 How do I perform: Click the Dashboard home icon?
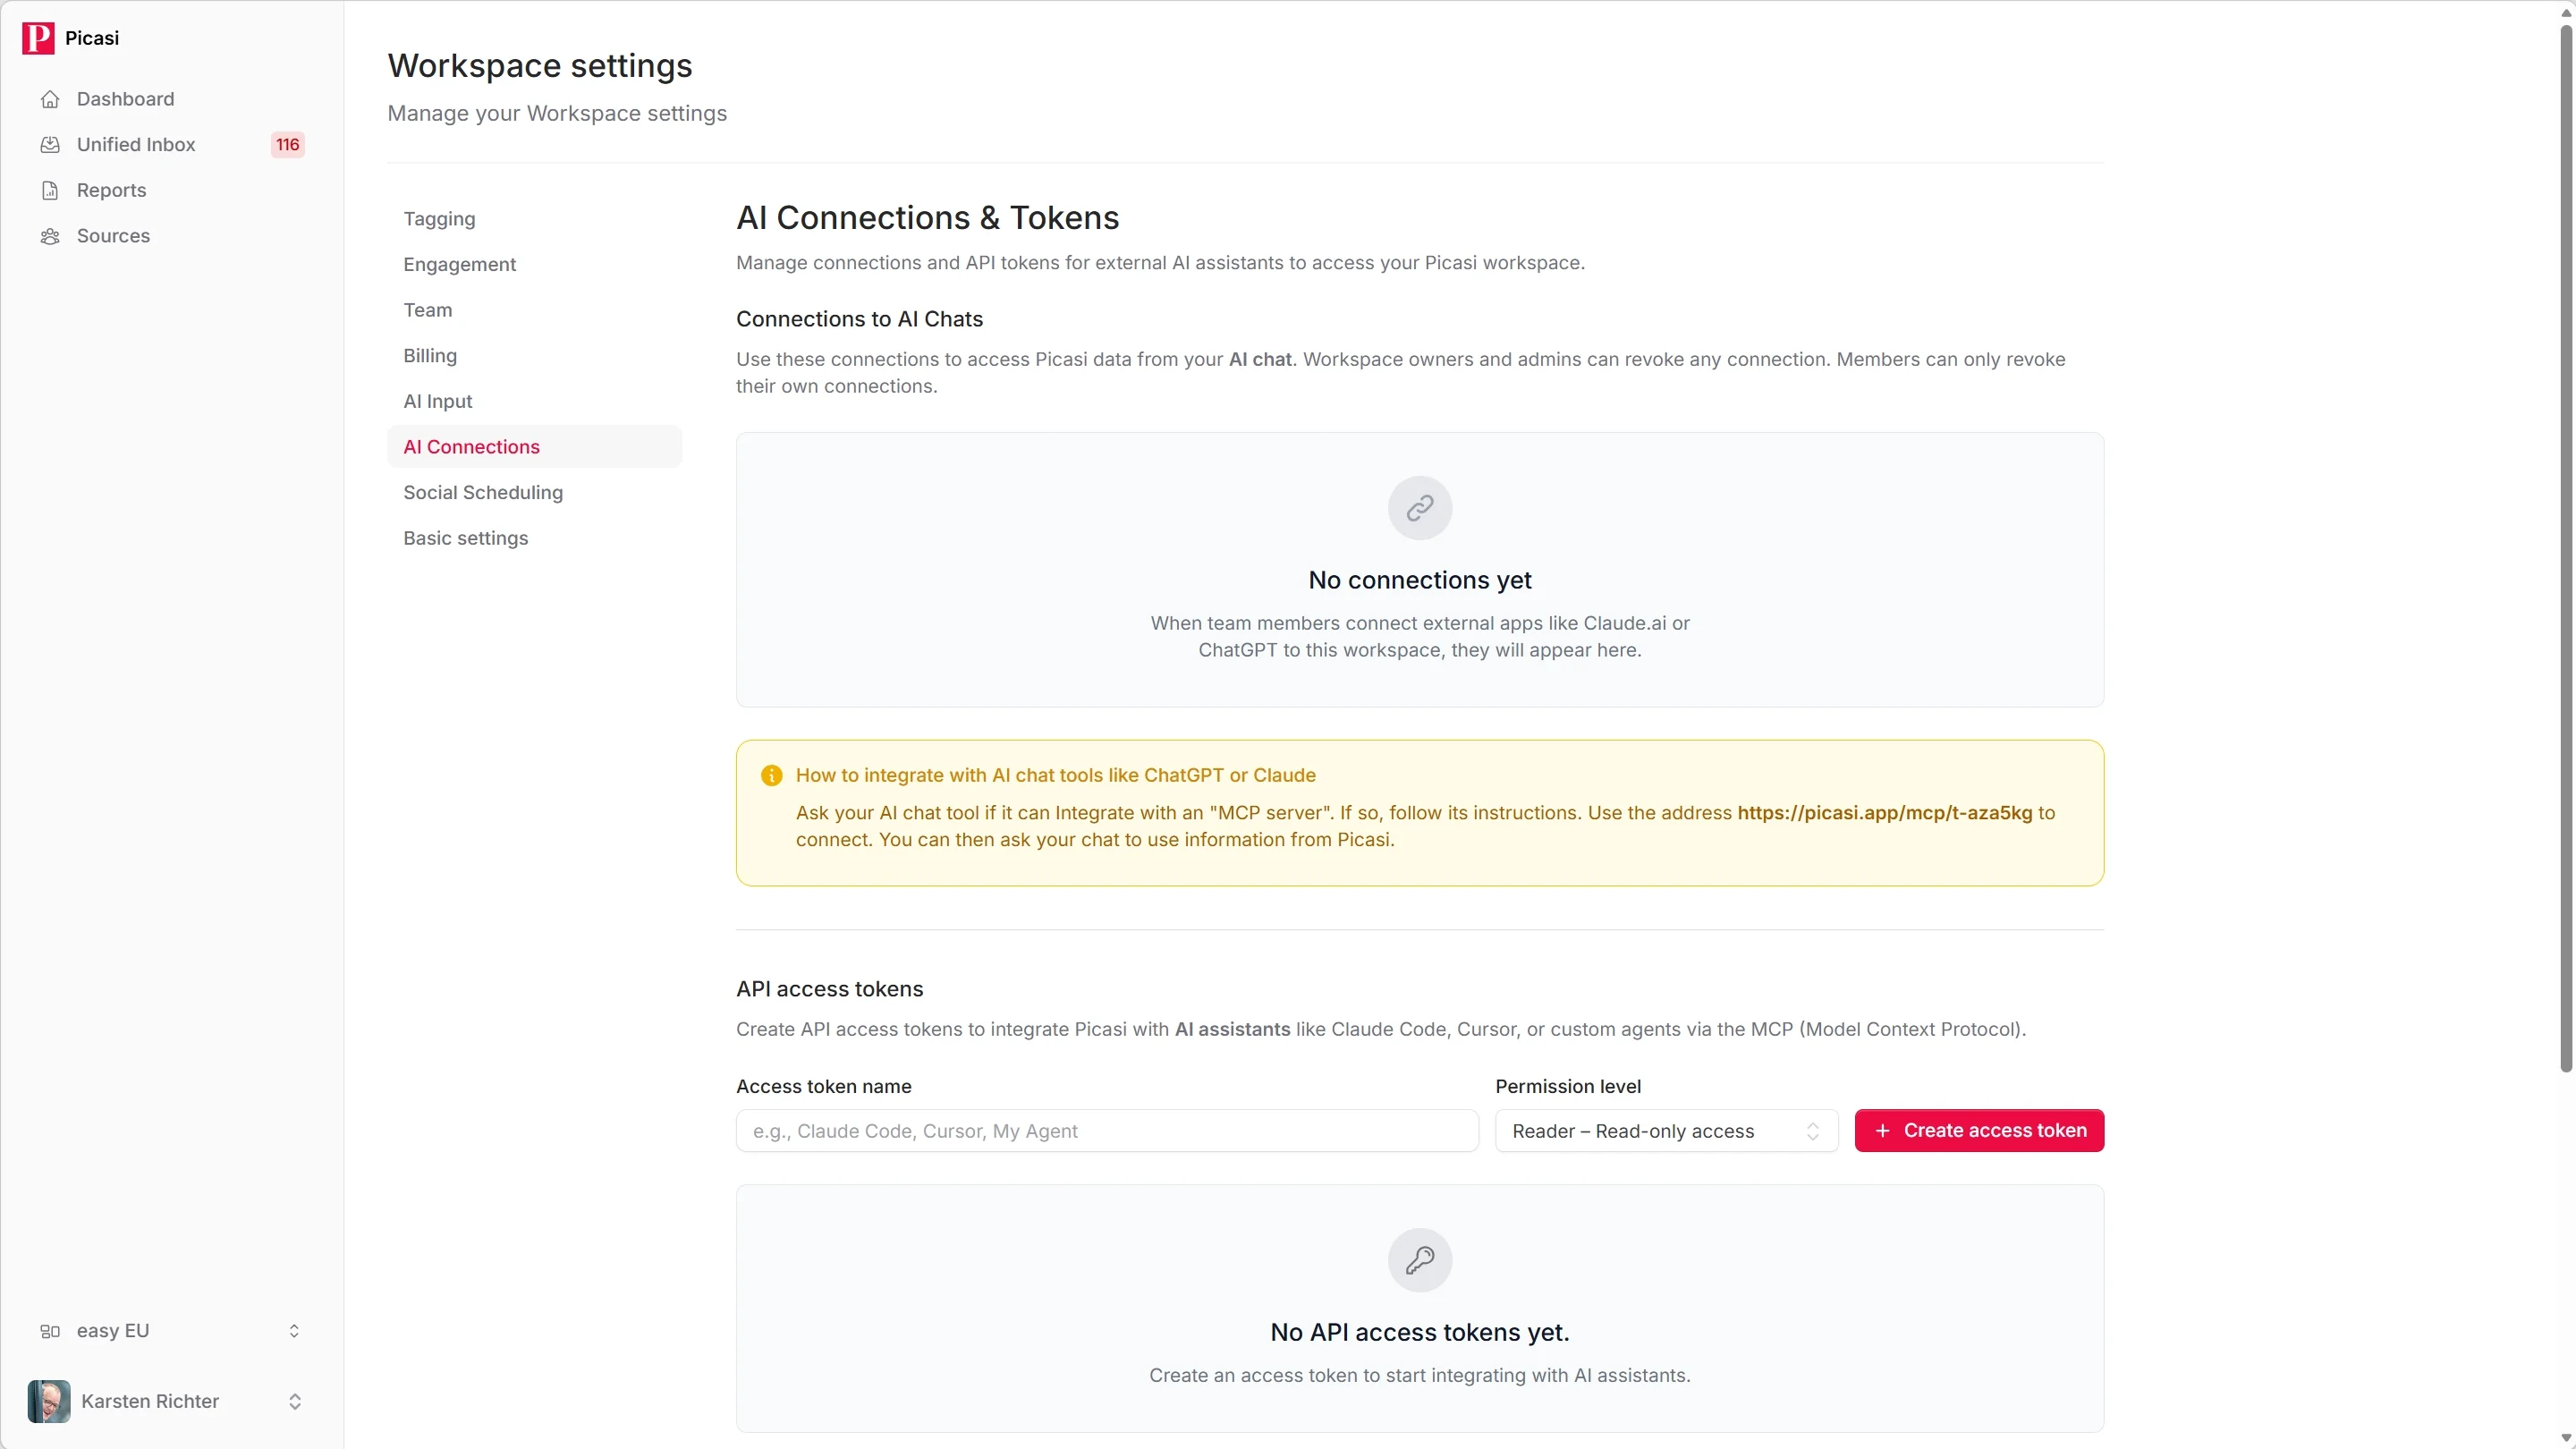pyautogui.click(x=50, y=99)
